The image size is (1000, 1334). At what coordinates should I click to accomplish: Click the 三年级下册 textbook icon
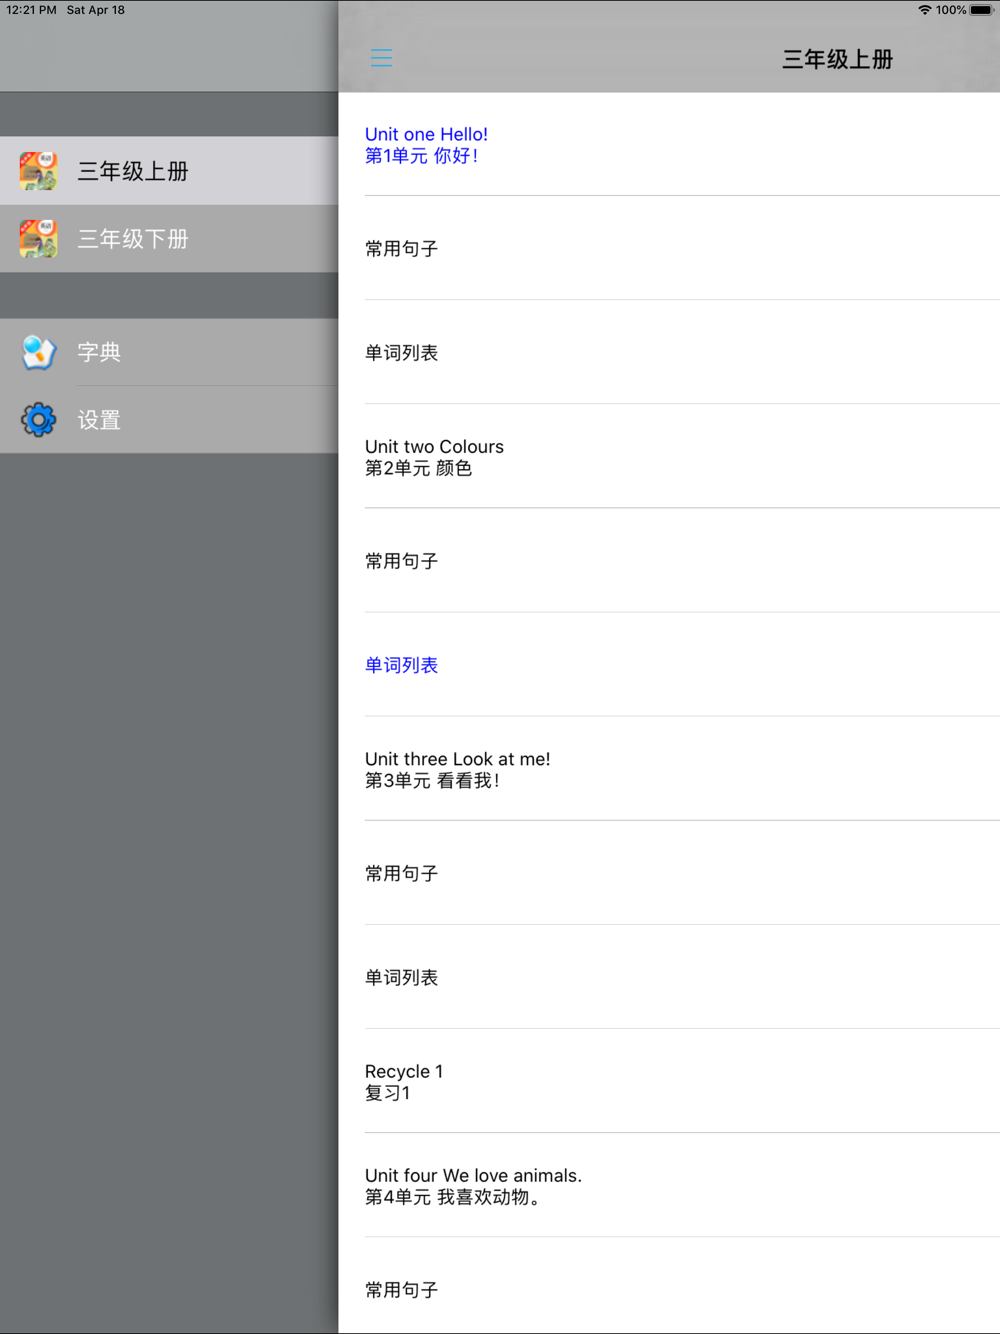tap(39, 239)
